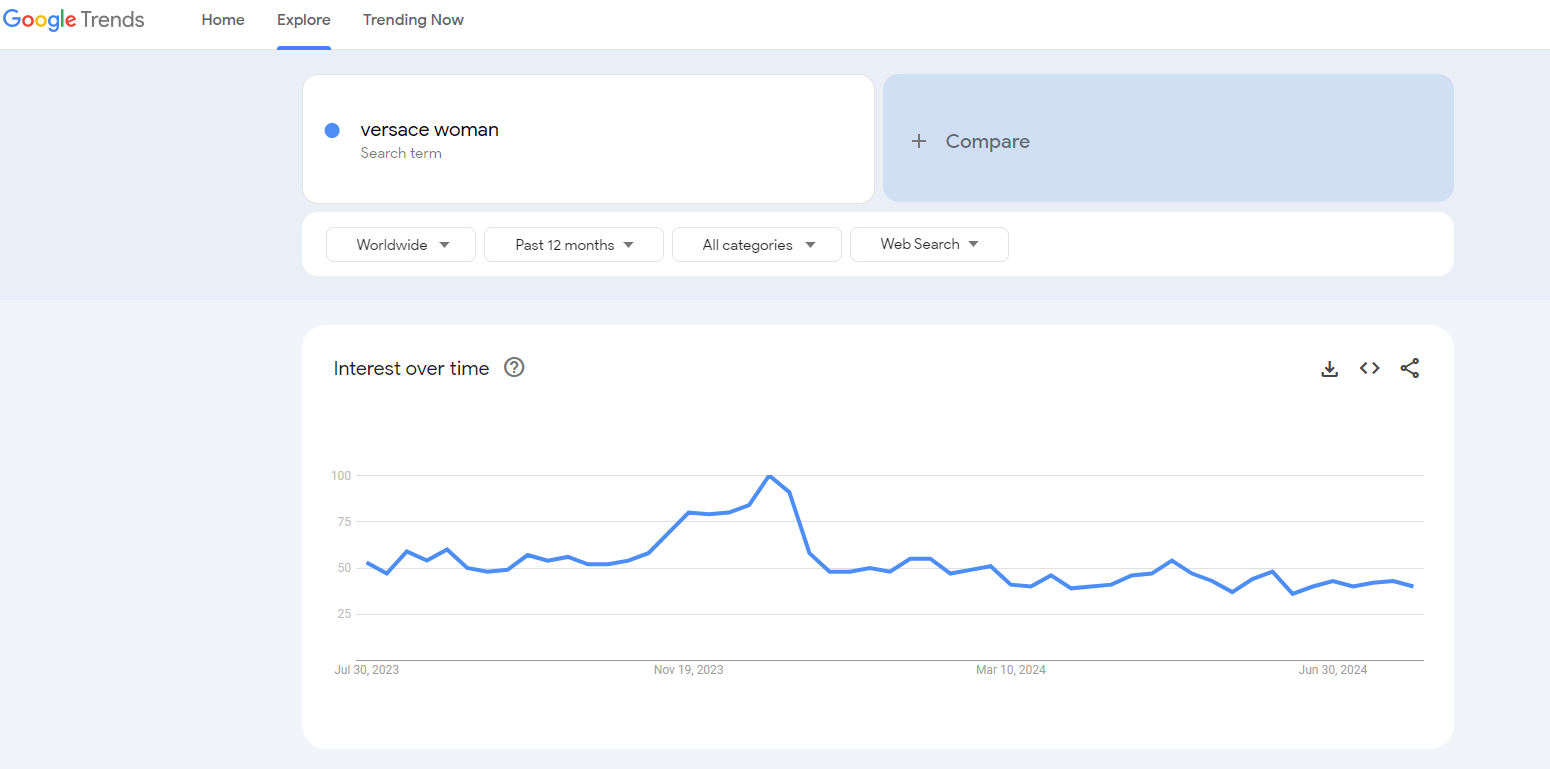Click the versace woman search term field

(588, 139)
